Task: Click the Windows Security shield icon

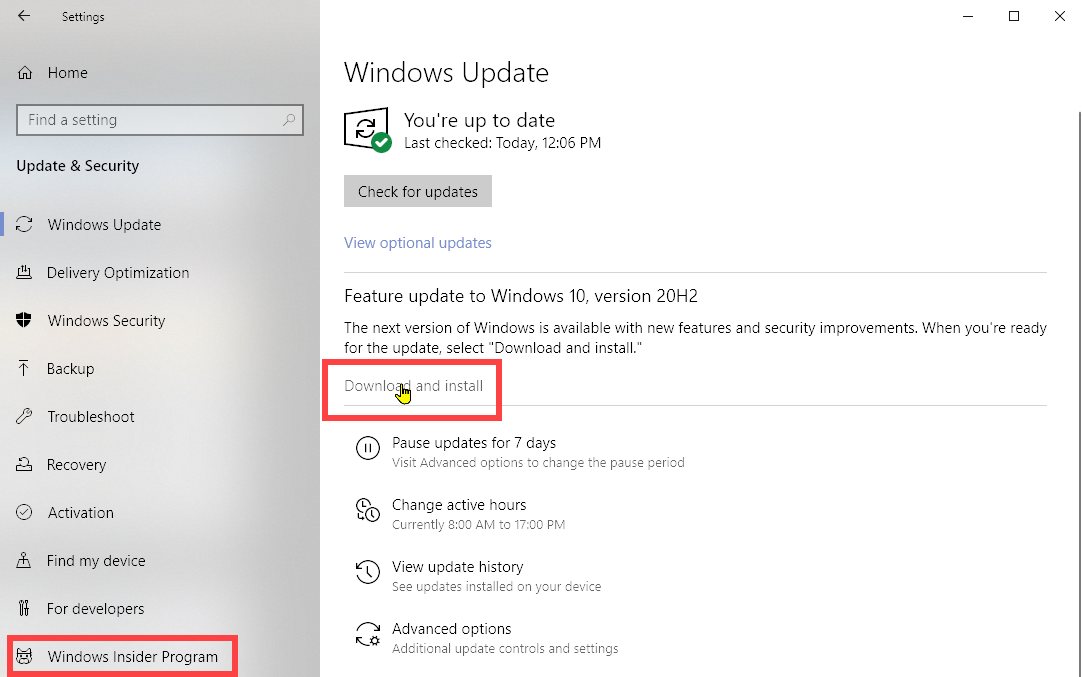Action: (24, 320)
